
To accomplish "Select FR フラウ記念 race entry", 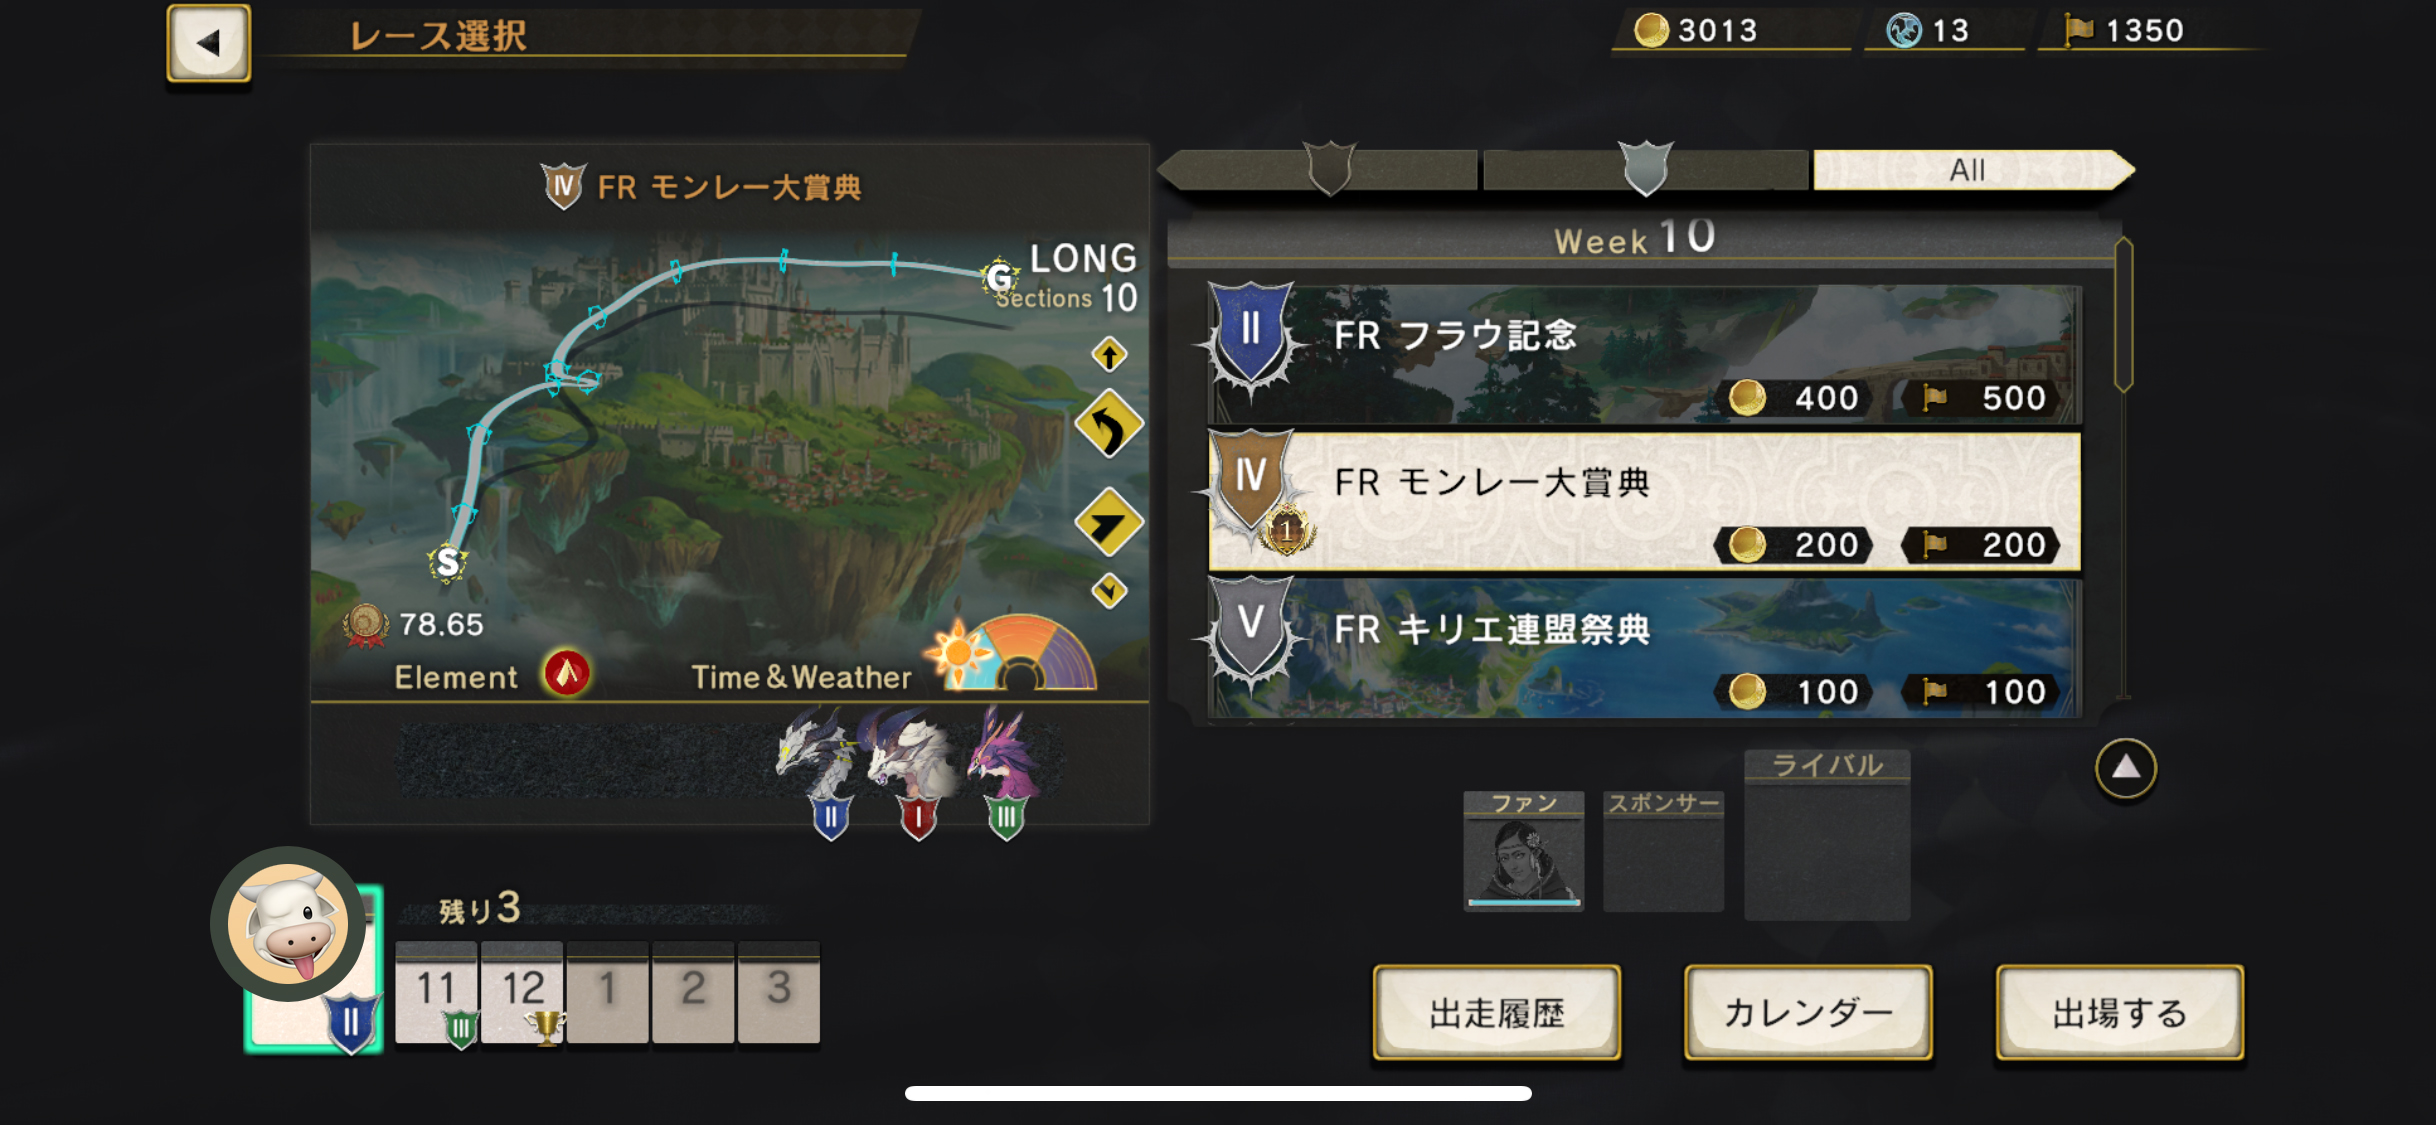I will [1644, 355].
